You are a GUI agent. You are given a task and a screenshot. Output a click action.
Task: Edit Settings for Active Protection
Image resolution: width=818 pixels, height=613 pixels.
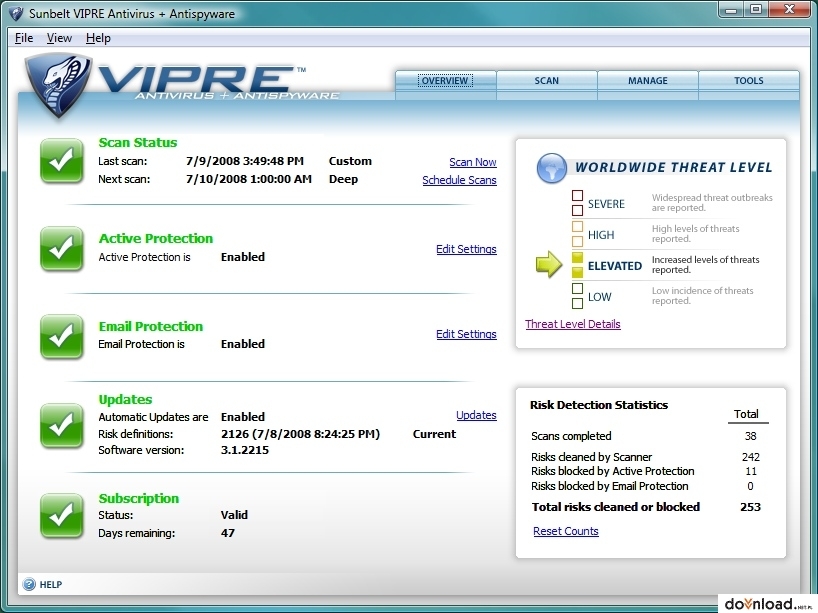466,249
